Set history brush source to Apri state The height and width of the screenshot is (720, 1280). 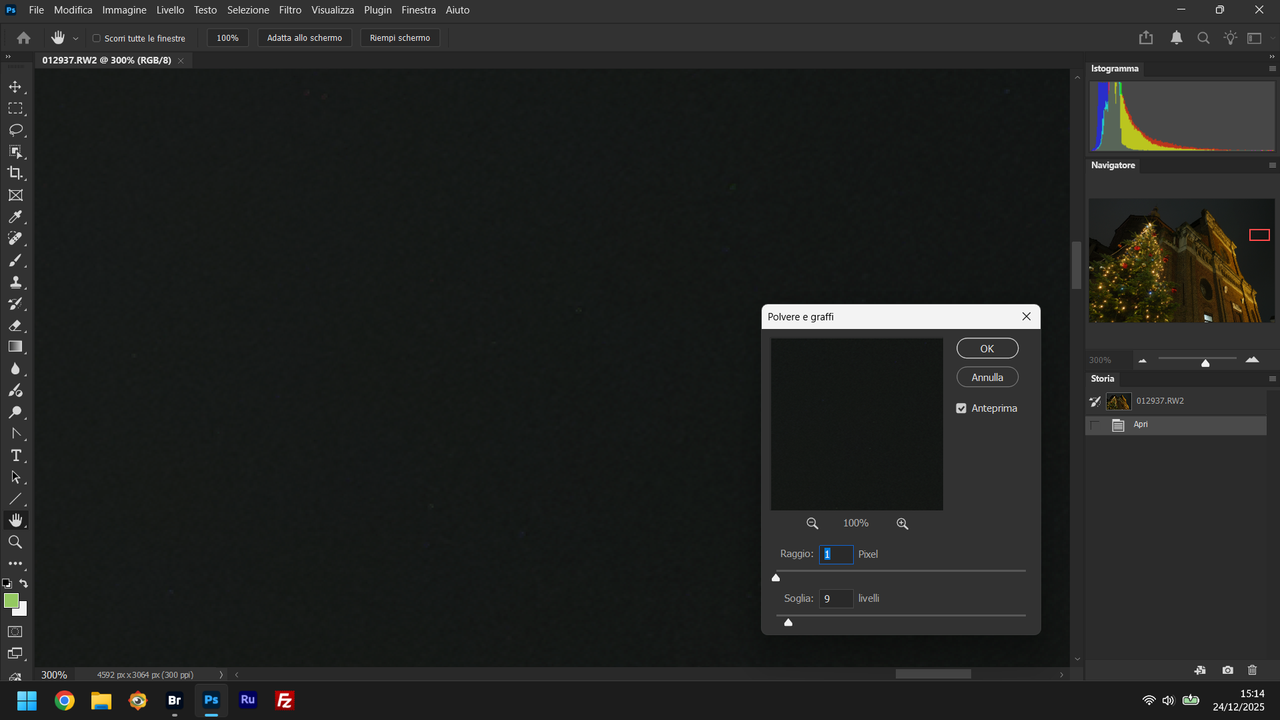(x=1095, y=425)
